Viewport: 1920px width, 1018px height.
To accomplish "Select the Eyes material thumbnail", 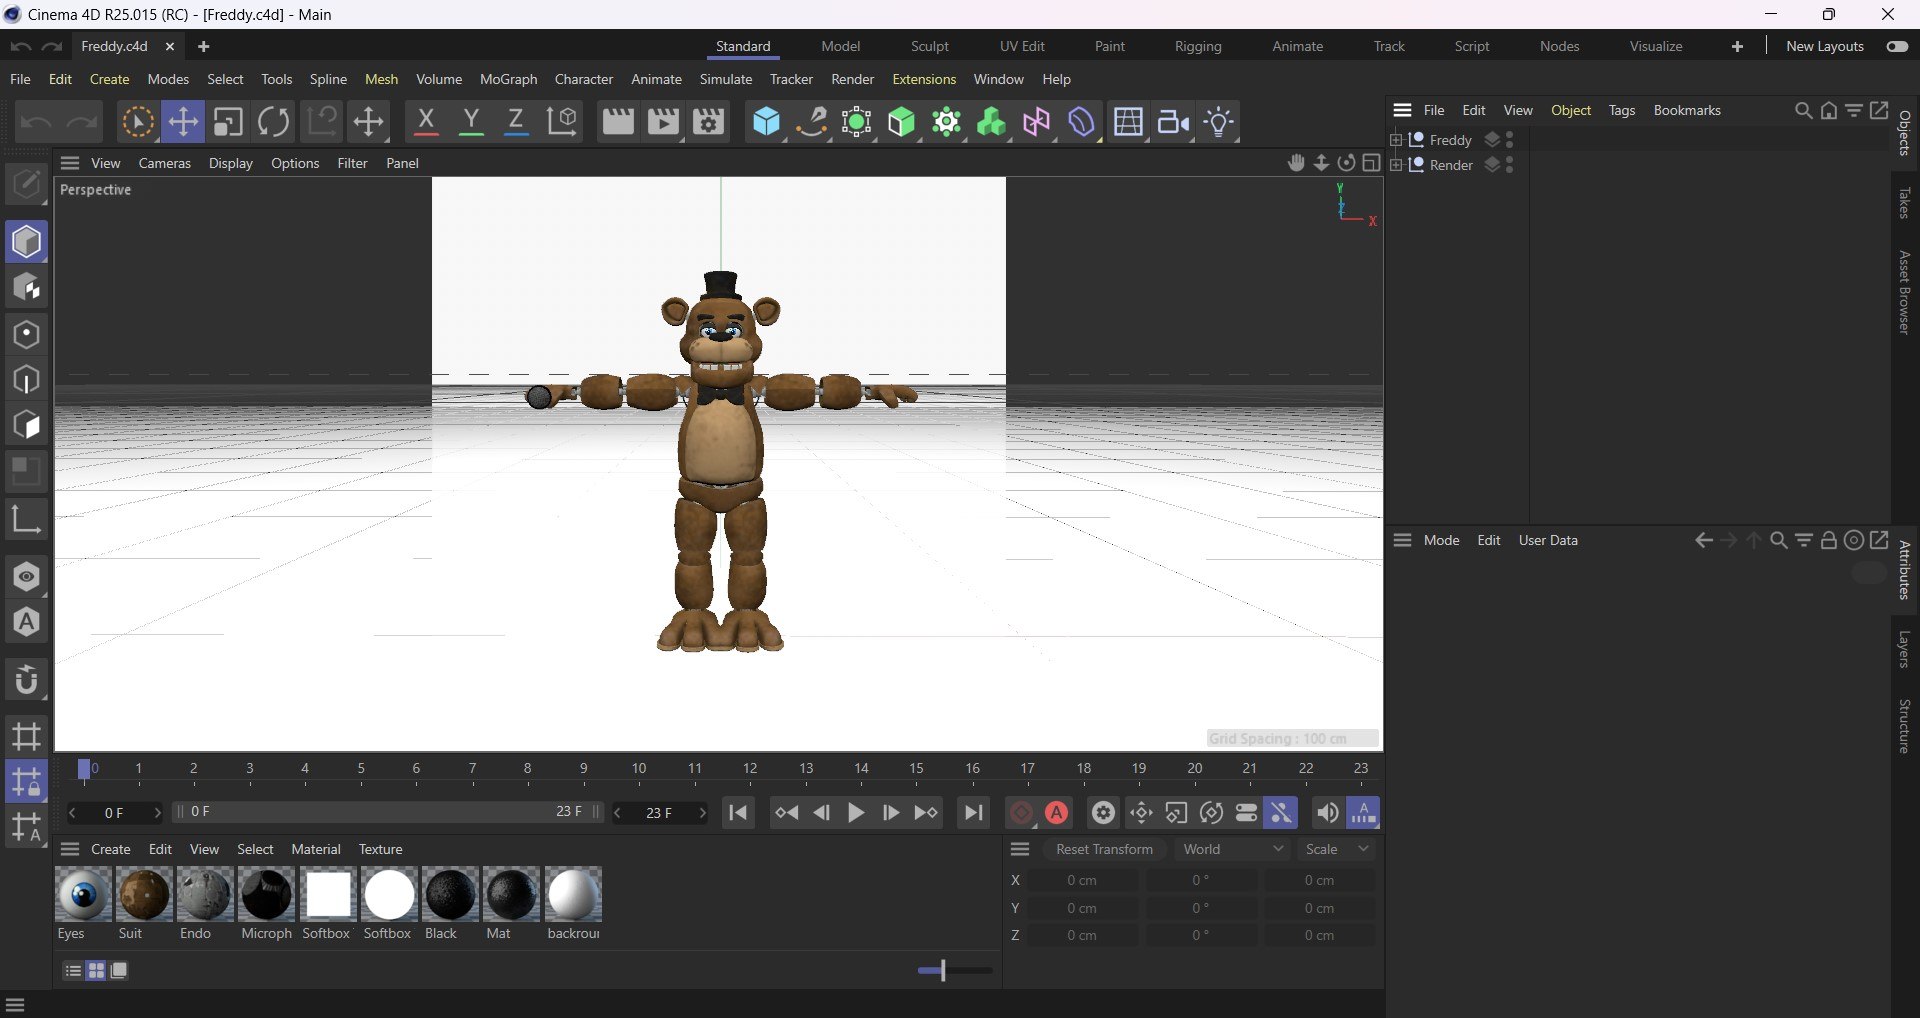I will [x=84, y=894].
